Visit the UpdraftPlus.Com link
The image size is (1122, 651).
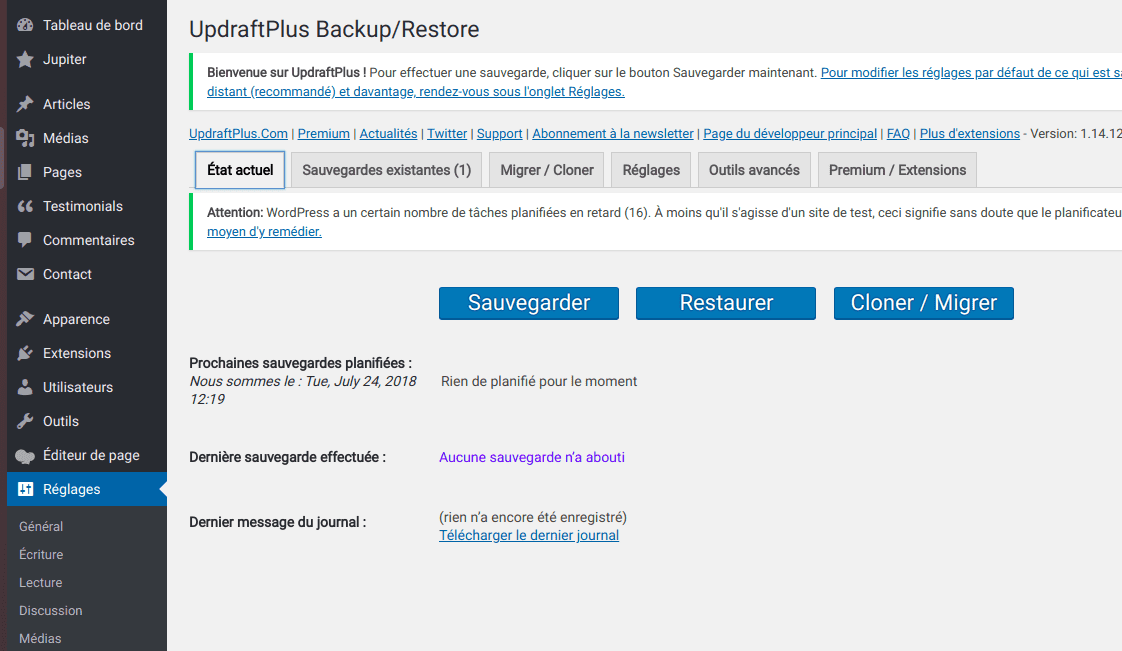pos(238,133)
